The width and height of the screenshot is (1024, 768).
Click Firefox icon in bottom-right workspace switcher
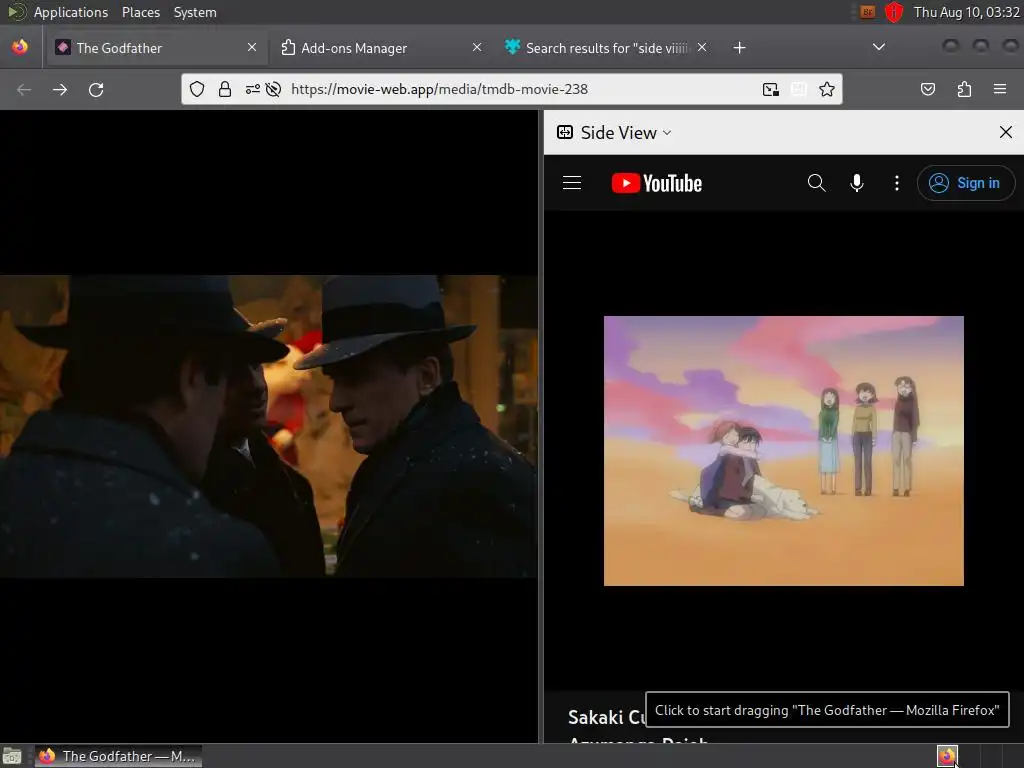click(947, 756)
